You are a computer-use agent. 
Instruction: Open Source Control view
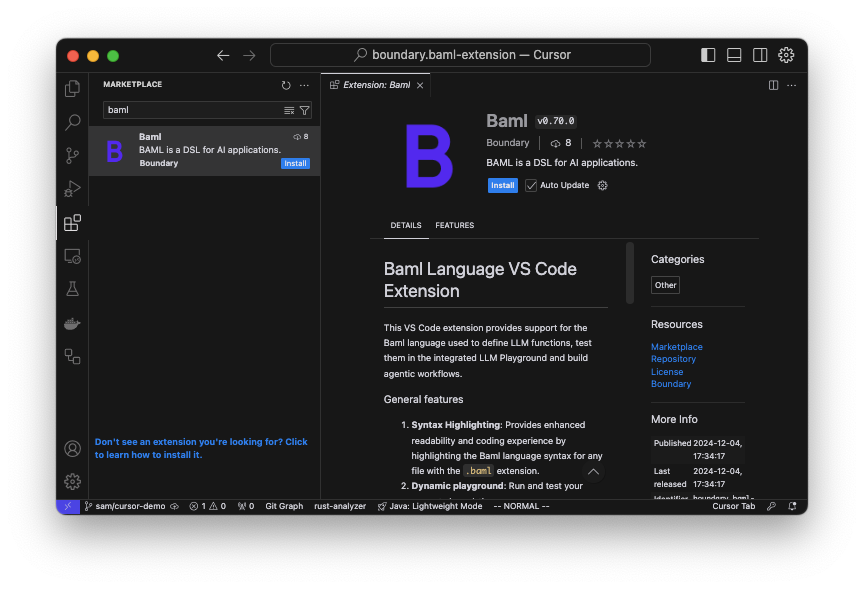(72, 155)
